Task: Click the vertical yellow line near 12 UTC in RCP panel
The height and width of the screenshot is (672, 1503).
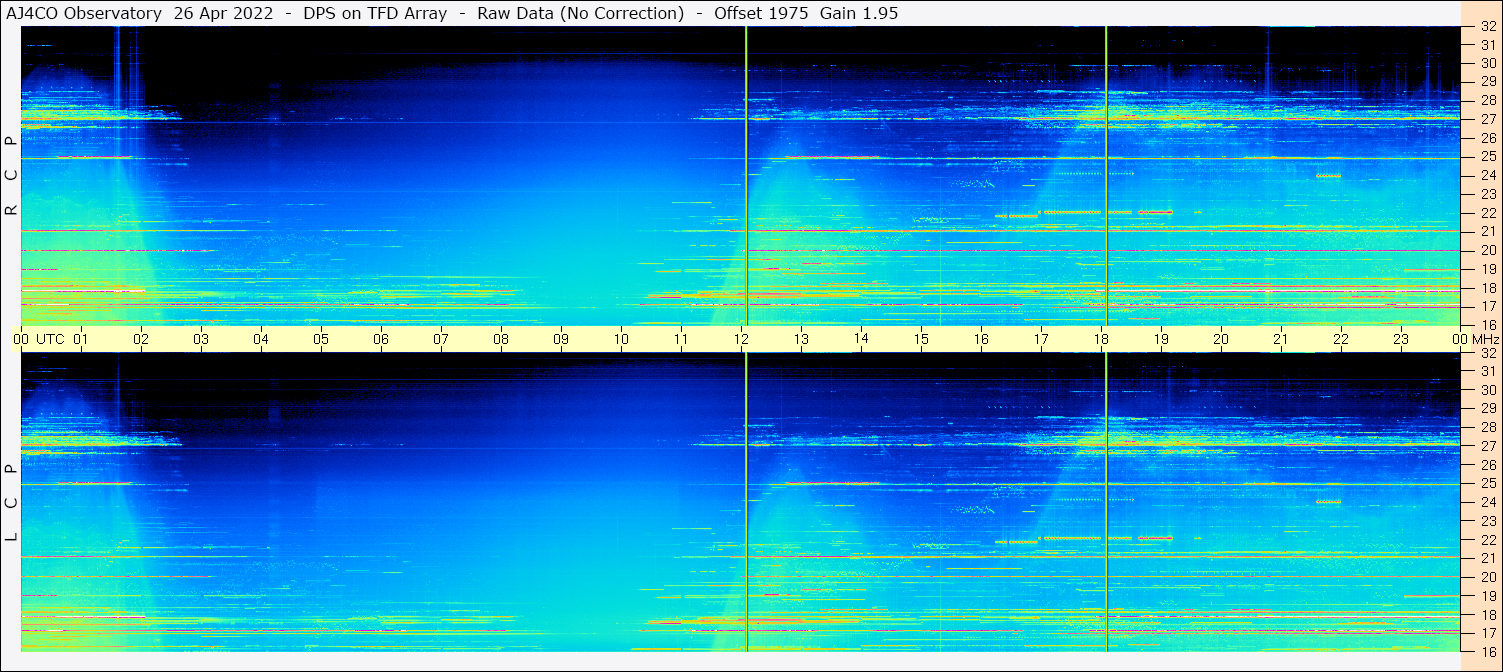Action: [746, 175]
